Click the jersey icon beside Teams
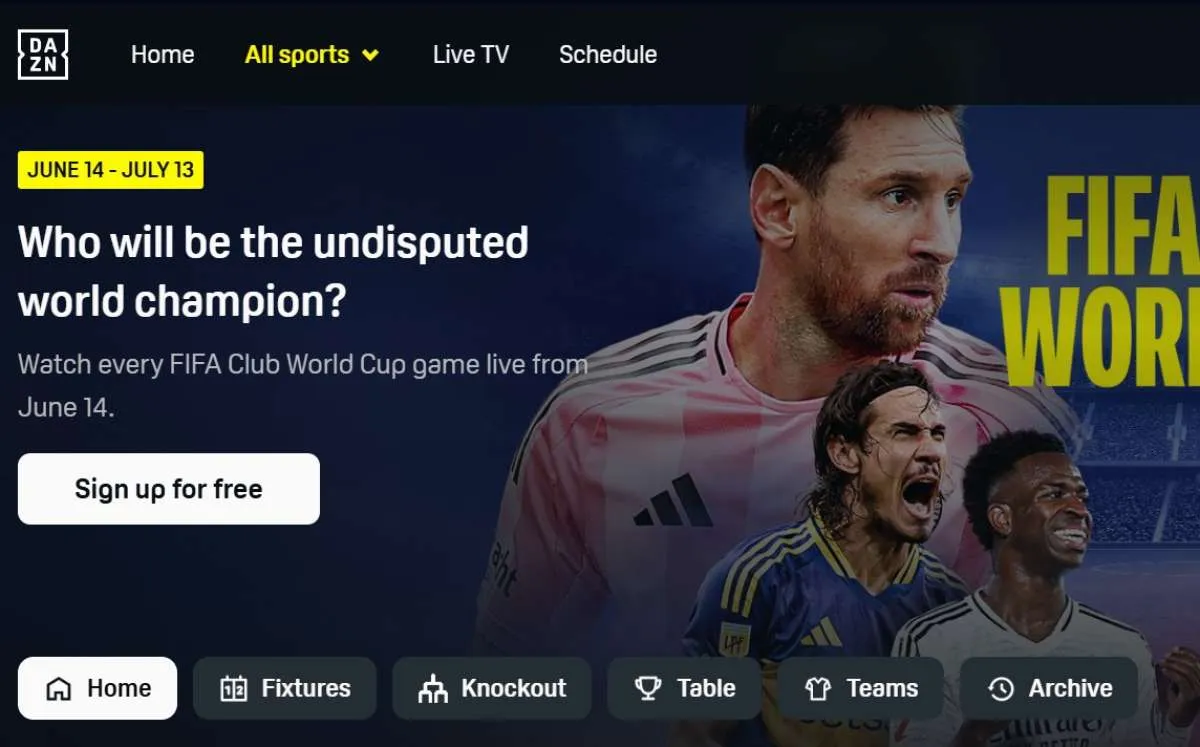The image size is (1200, 747). pyautogui.click(x=819, y=689)
